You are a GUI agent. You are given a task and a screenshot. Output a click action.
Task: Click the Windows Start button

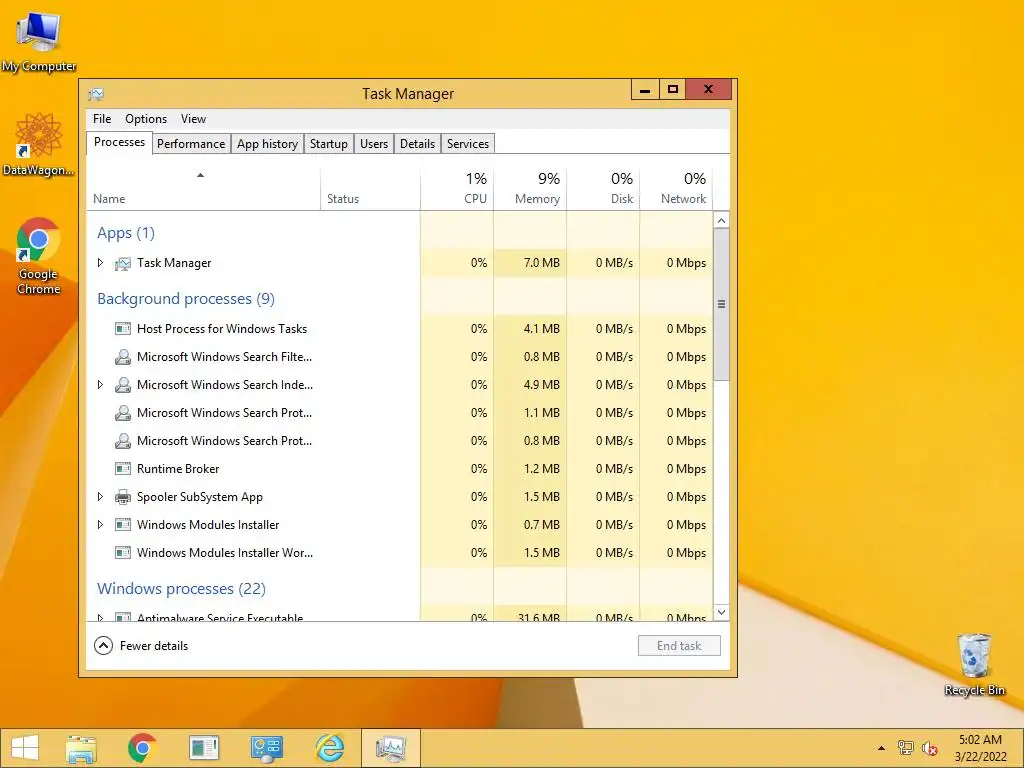pos(25,748)
